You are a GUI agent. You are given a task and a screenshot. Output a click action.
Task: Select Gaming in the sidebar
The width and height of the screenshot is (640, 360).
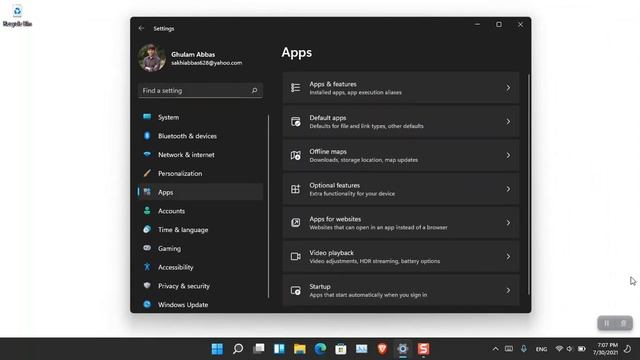(x=200, y=248)
